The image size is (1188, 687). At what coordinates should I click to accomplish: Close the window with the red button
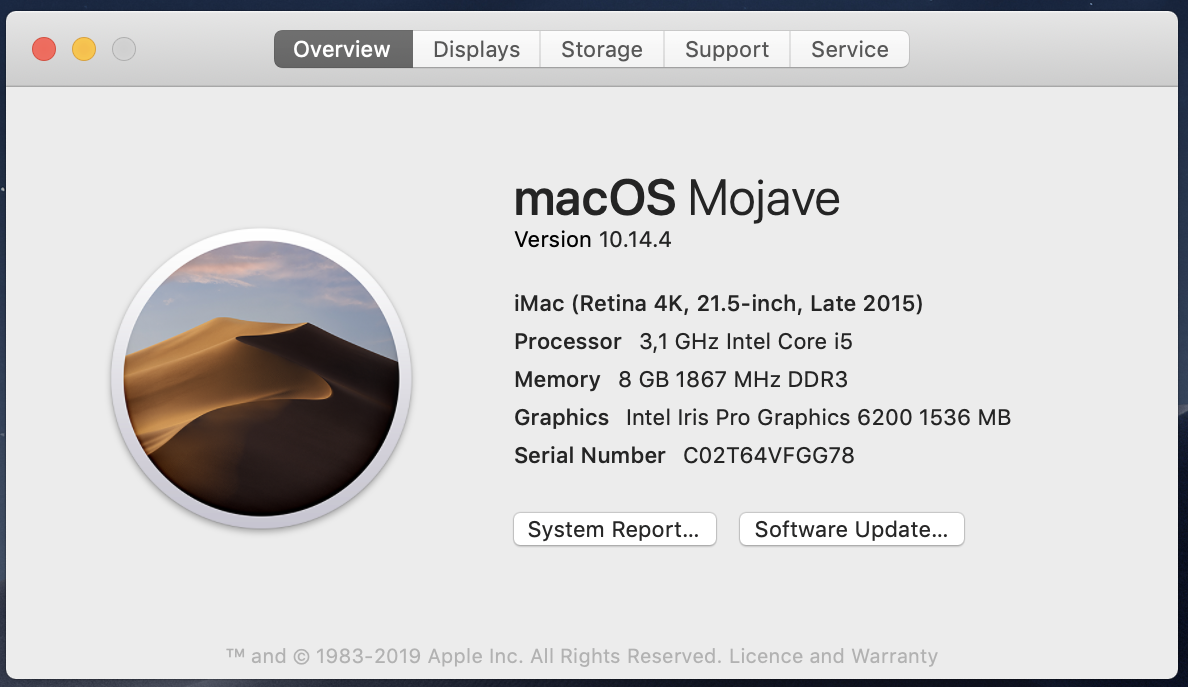(44, 49)
